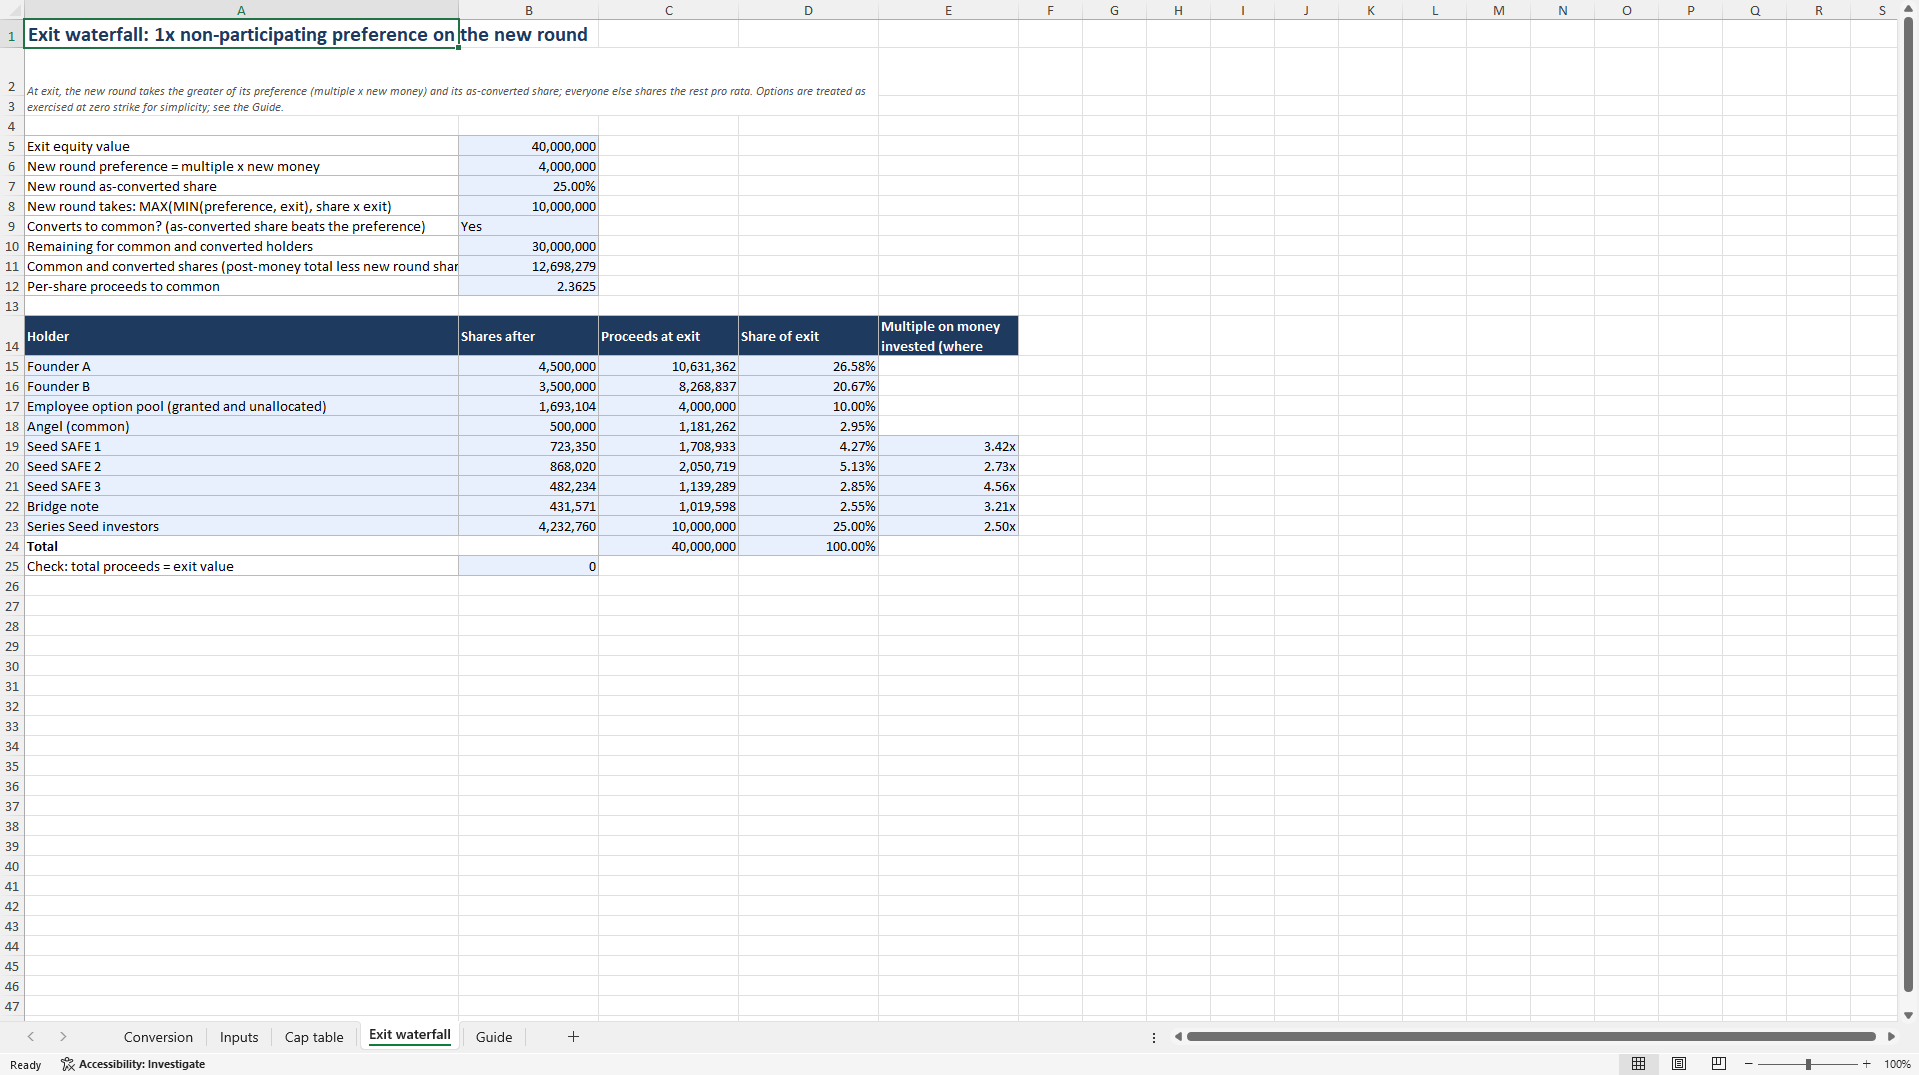Viewport: 1919px width, 1075px height.
Task: Select the Exit equity value 40,000,000 cell
Action: pyautogui.click(x=529, y=146)
